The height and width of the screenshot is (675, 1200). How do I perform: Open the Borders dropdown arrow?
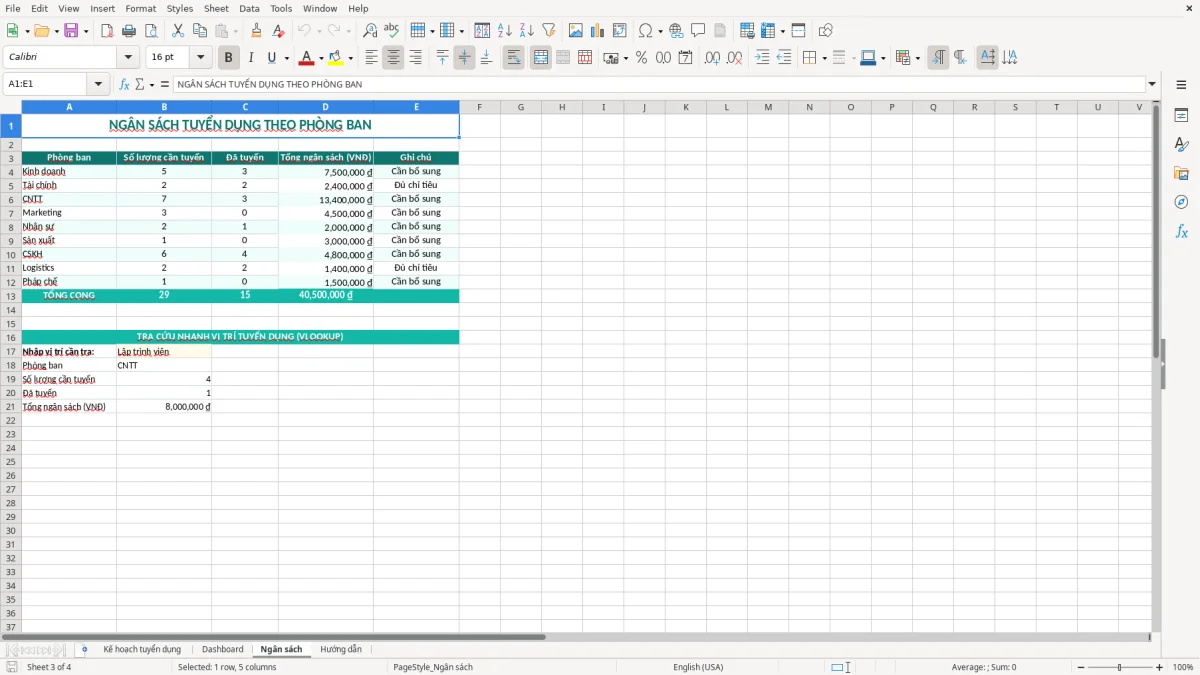(x=824, y=58)
